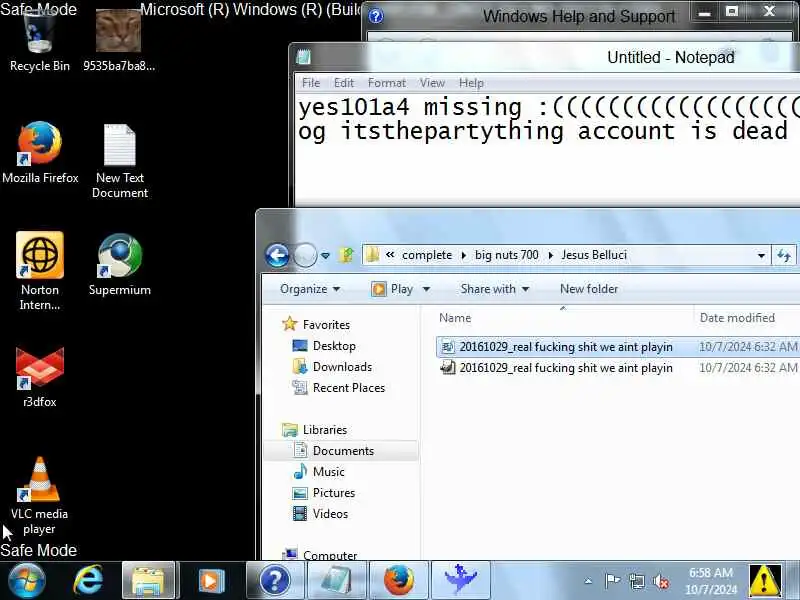The image size is (800, 600).
Task: Open the New Text Document file
Action: point(120,161)
